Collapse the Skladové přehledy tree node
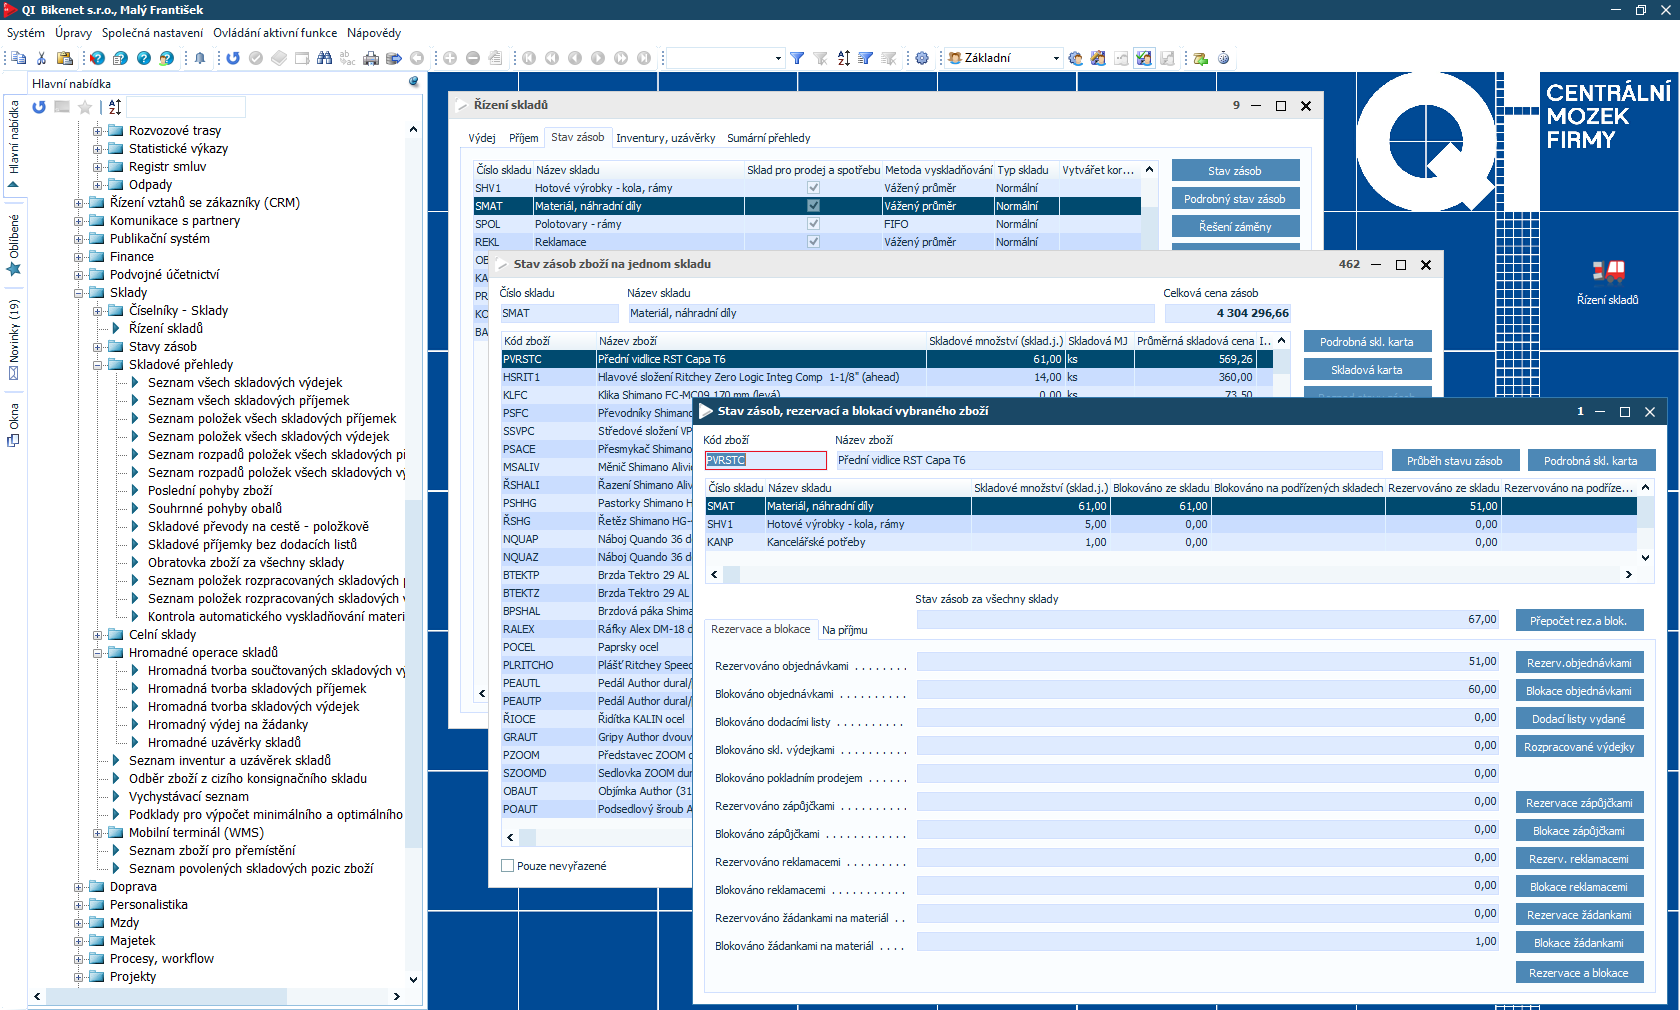Image resolution: width=1680 pixels, height=1010 pixels. point(98,365)
